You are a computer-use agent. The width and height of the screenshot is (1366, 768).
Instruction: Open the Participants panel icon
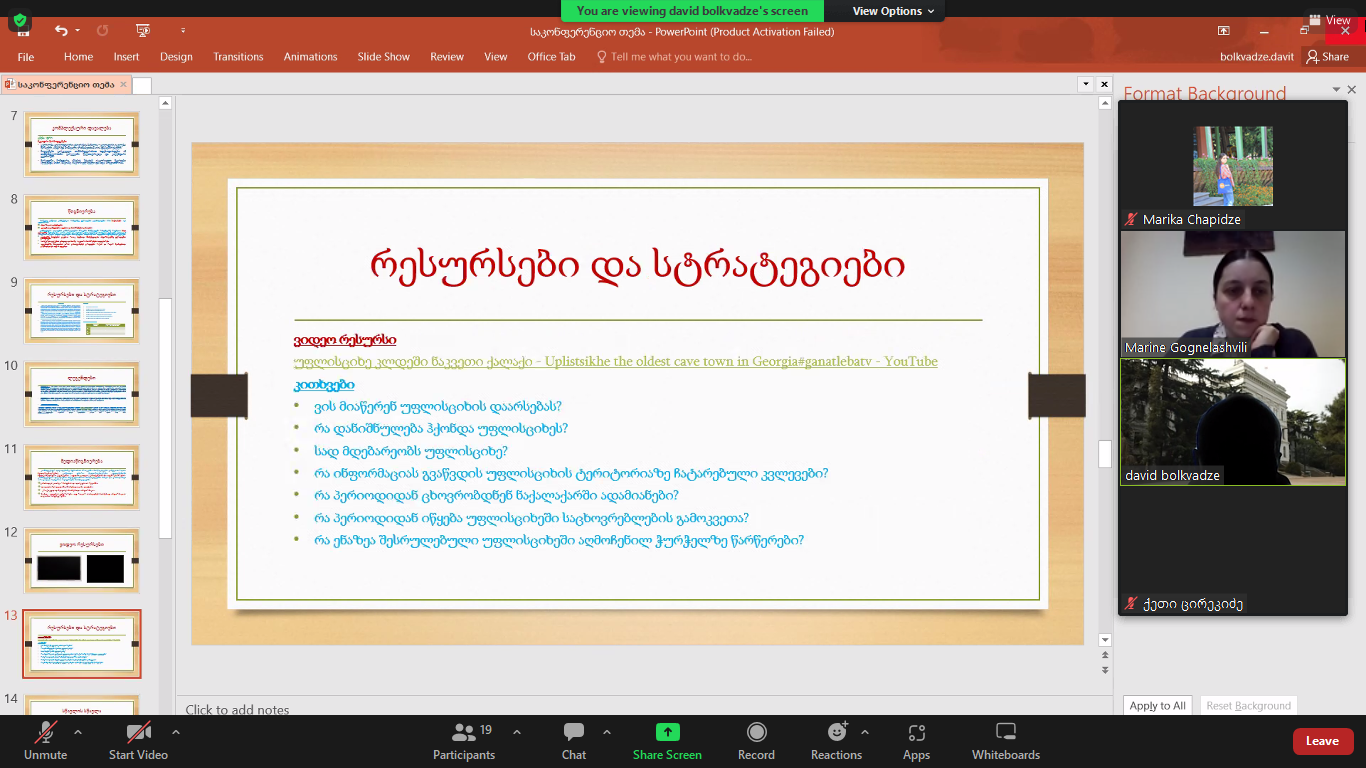(x=464, y=733)
